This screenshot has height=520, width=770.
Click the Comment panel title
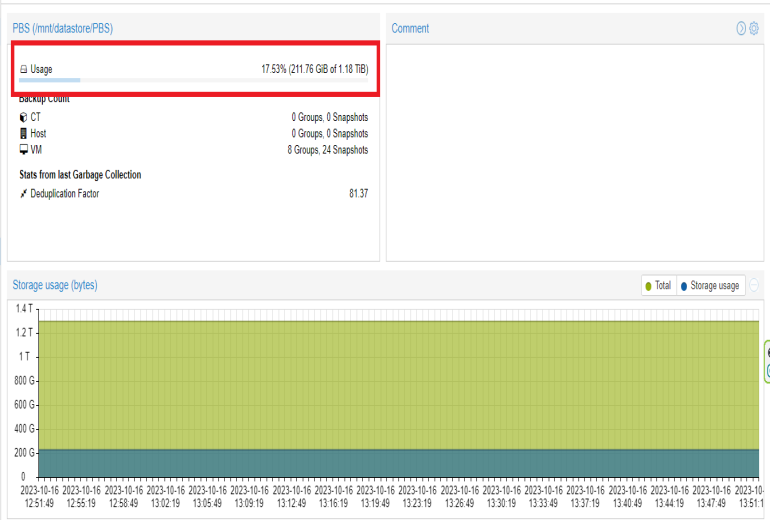coord(410,28)
